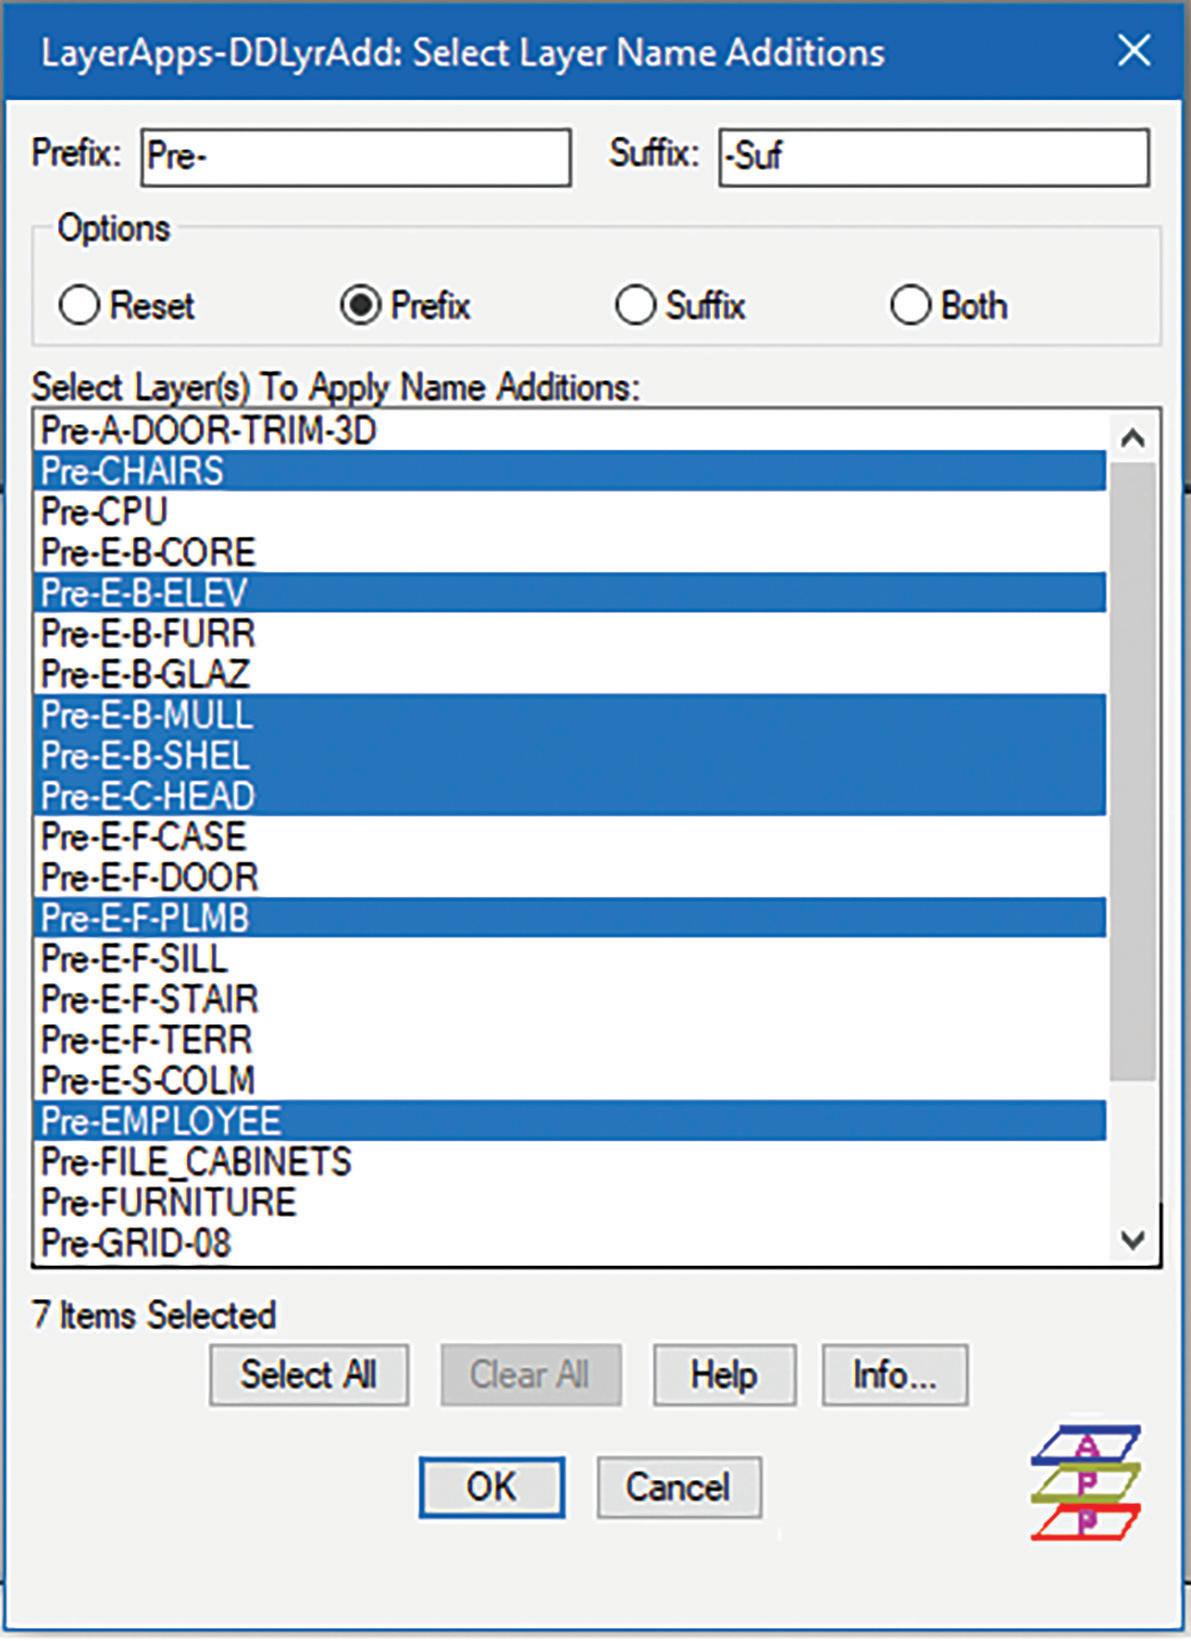
Task: Select the Pre-FURNITURE layer
Action: (570, 1203)
